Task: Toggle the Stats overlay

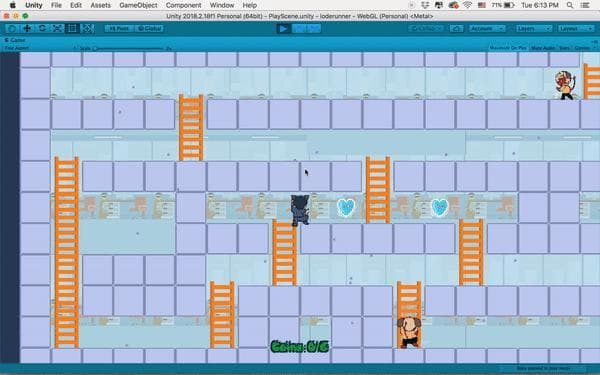Action: tap(564, 48)
